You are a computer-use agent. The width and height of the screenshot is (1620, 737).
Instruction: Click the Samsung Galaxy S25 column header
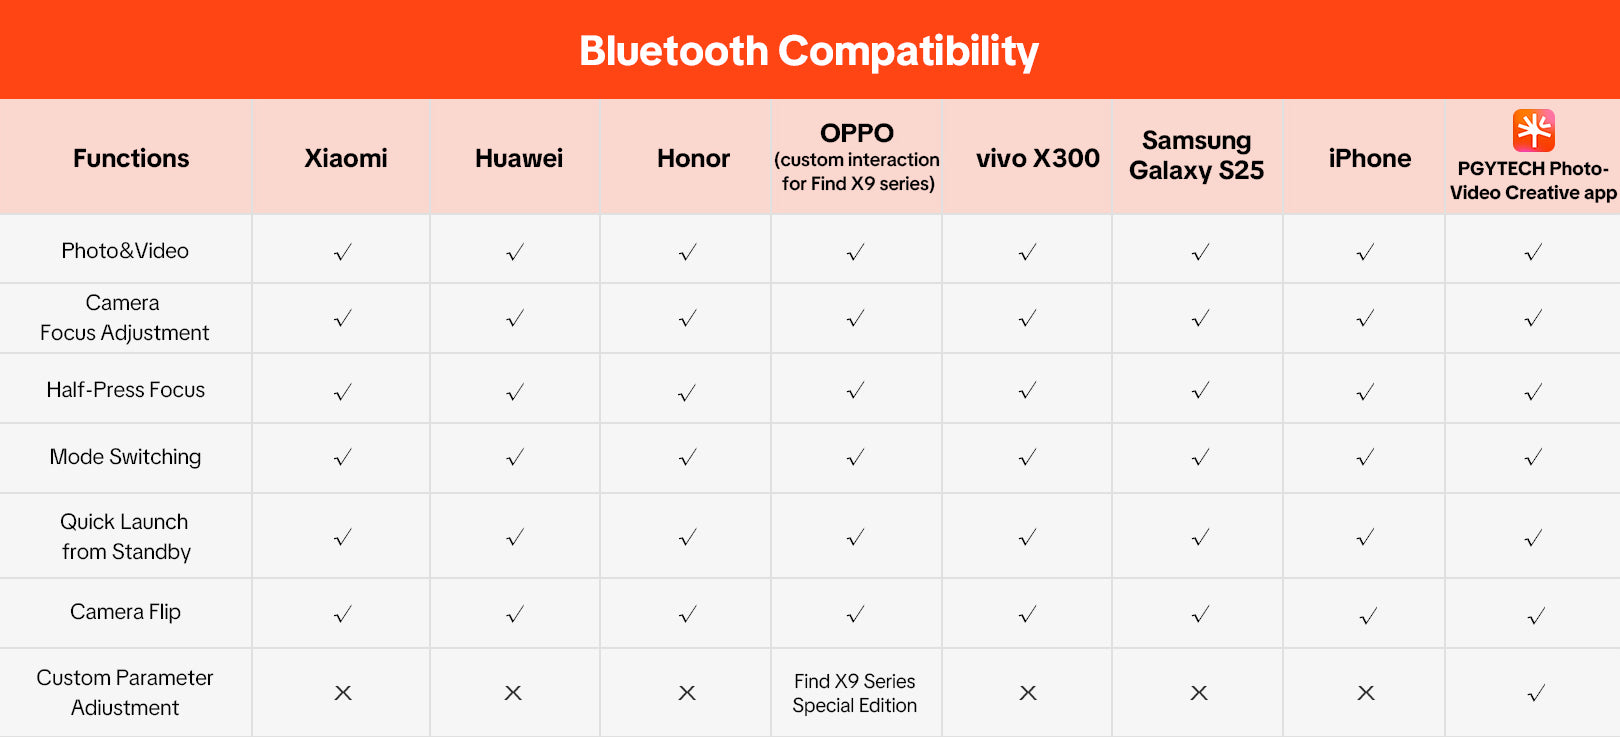[1196, 156]
